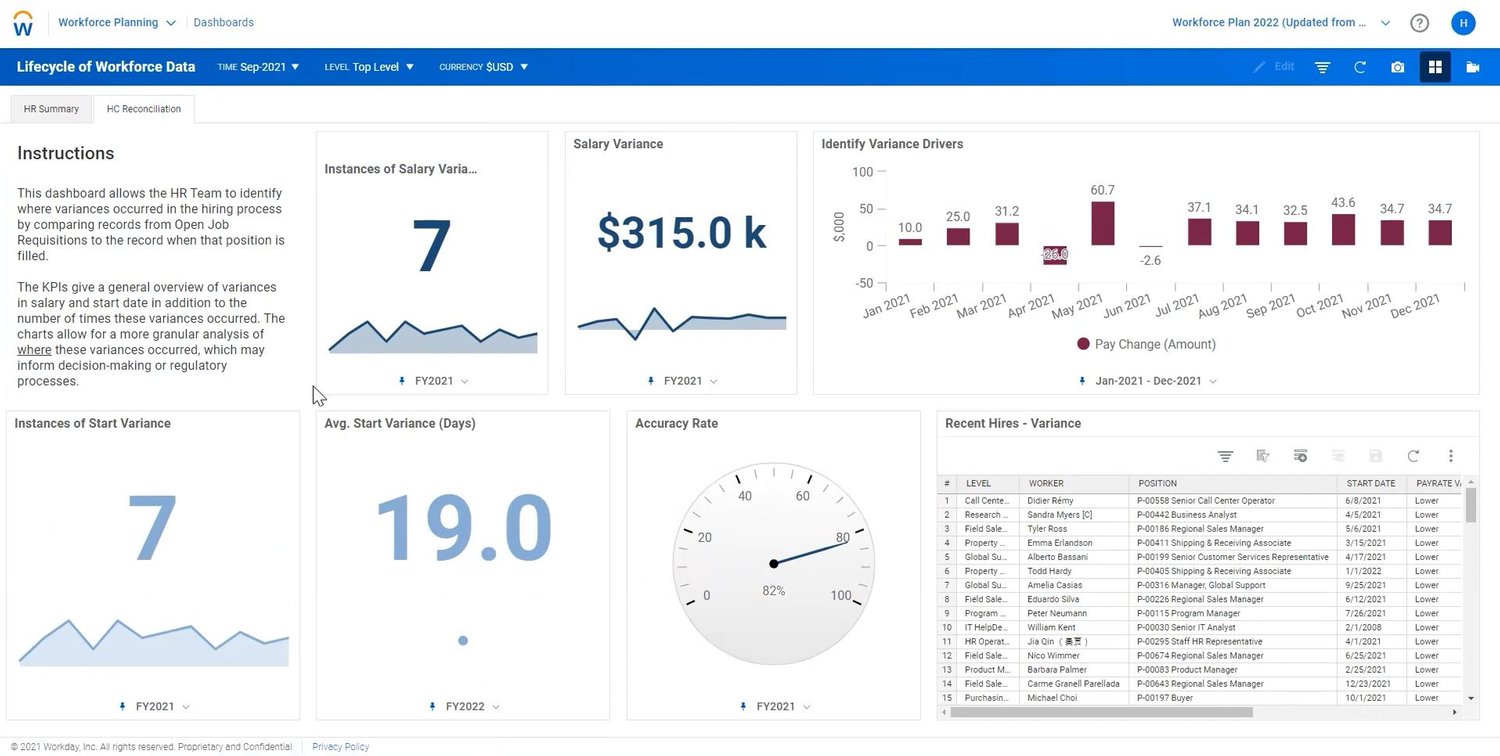Click the underlined 'where' link in Instructions

33,349
